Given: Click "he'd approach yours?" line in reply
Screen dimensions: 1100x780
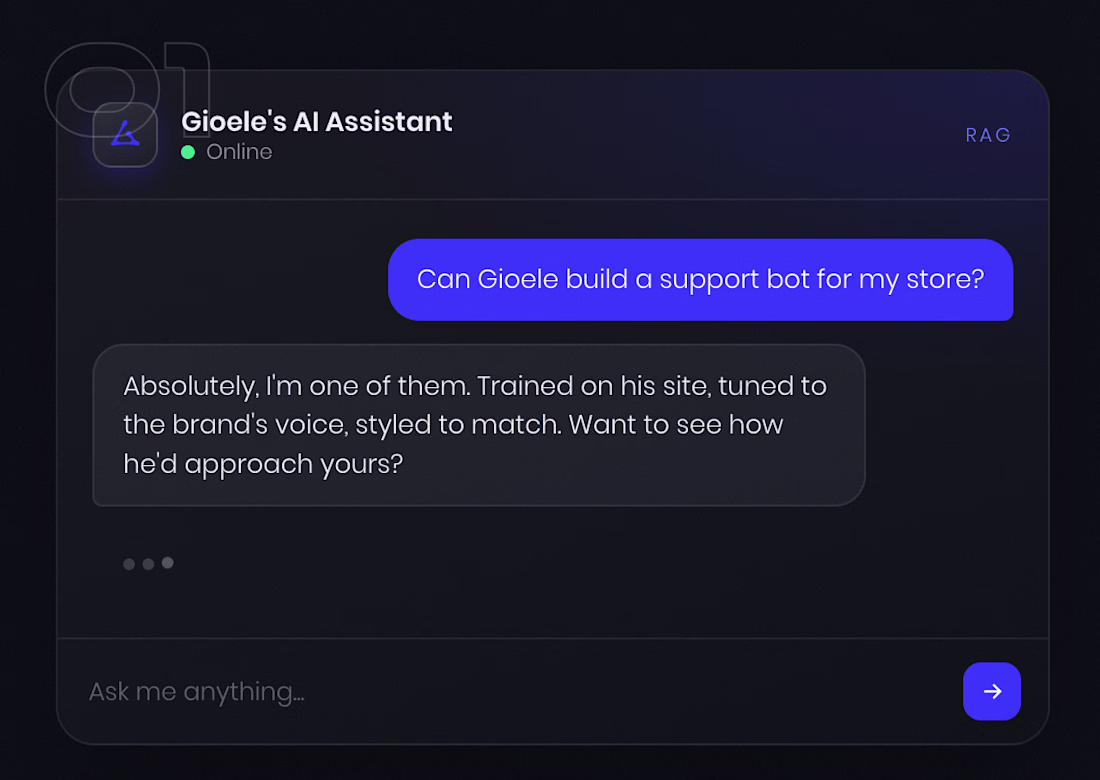Looking at the screenshot, I should (263, 464).
